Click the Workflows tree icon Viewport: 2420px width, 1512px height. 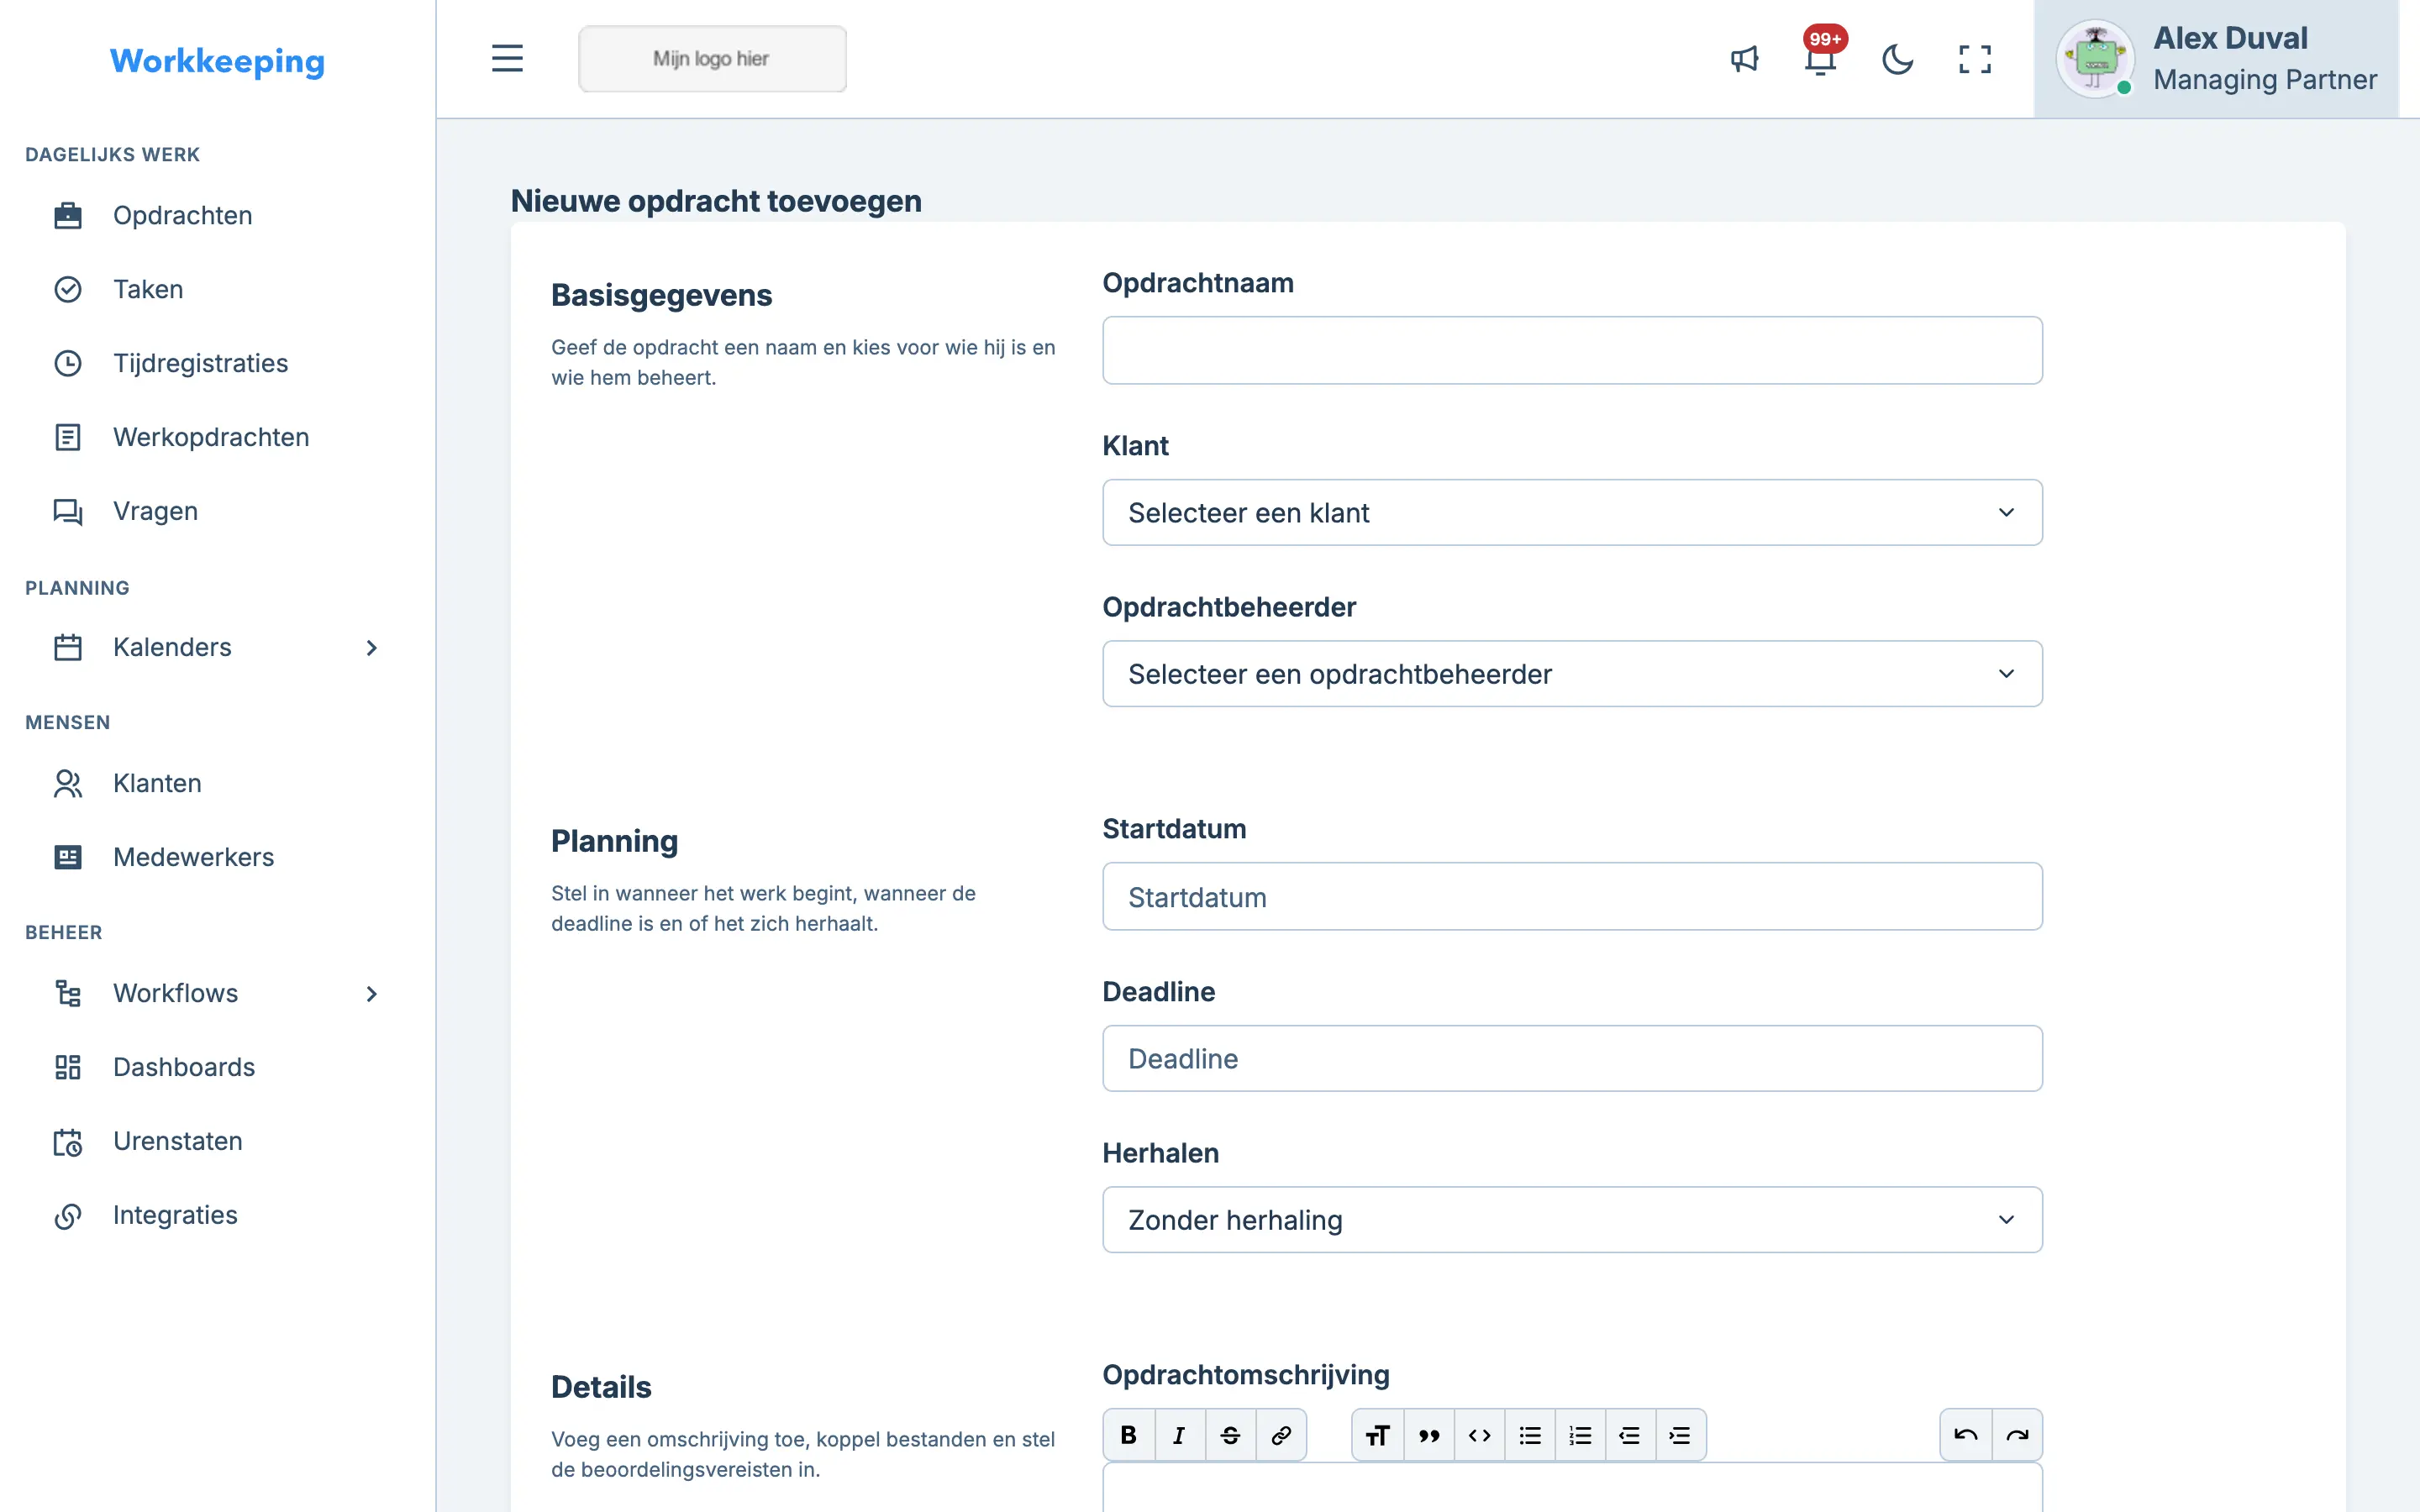coord(68,993)
